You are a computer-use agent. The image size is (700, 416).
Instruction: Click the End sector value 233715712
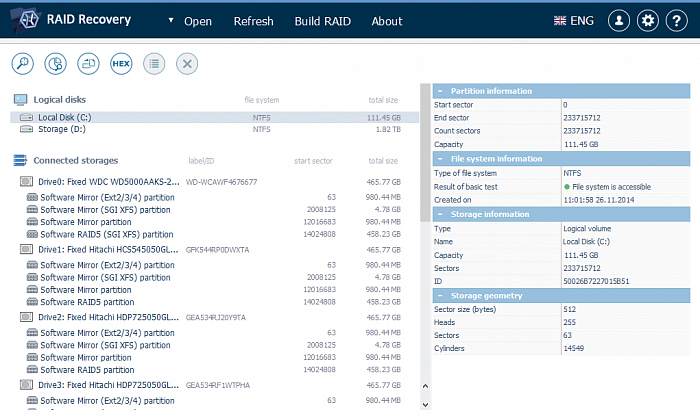(x=582, y=118)
